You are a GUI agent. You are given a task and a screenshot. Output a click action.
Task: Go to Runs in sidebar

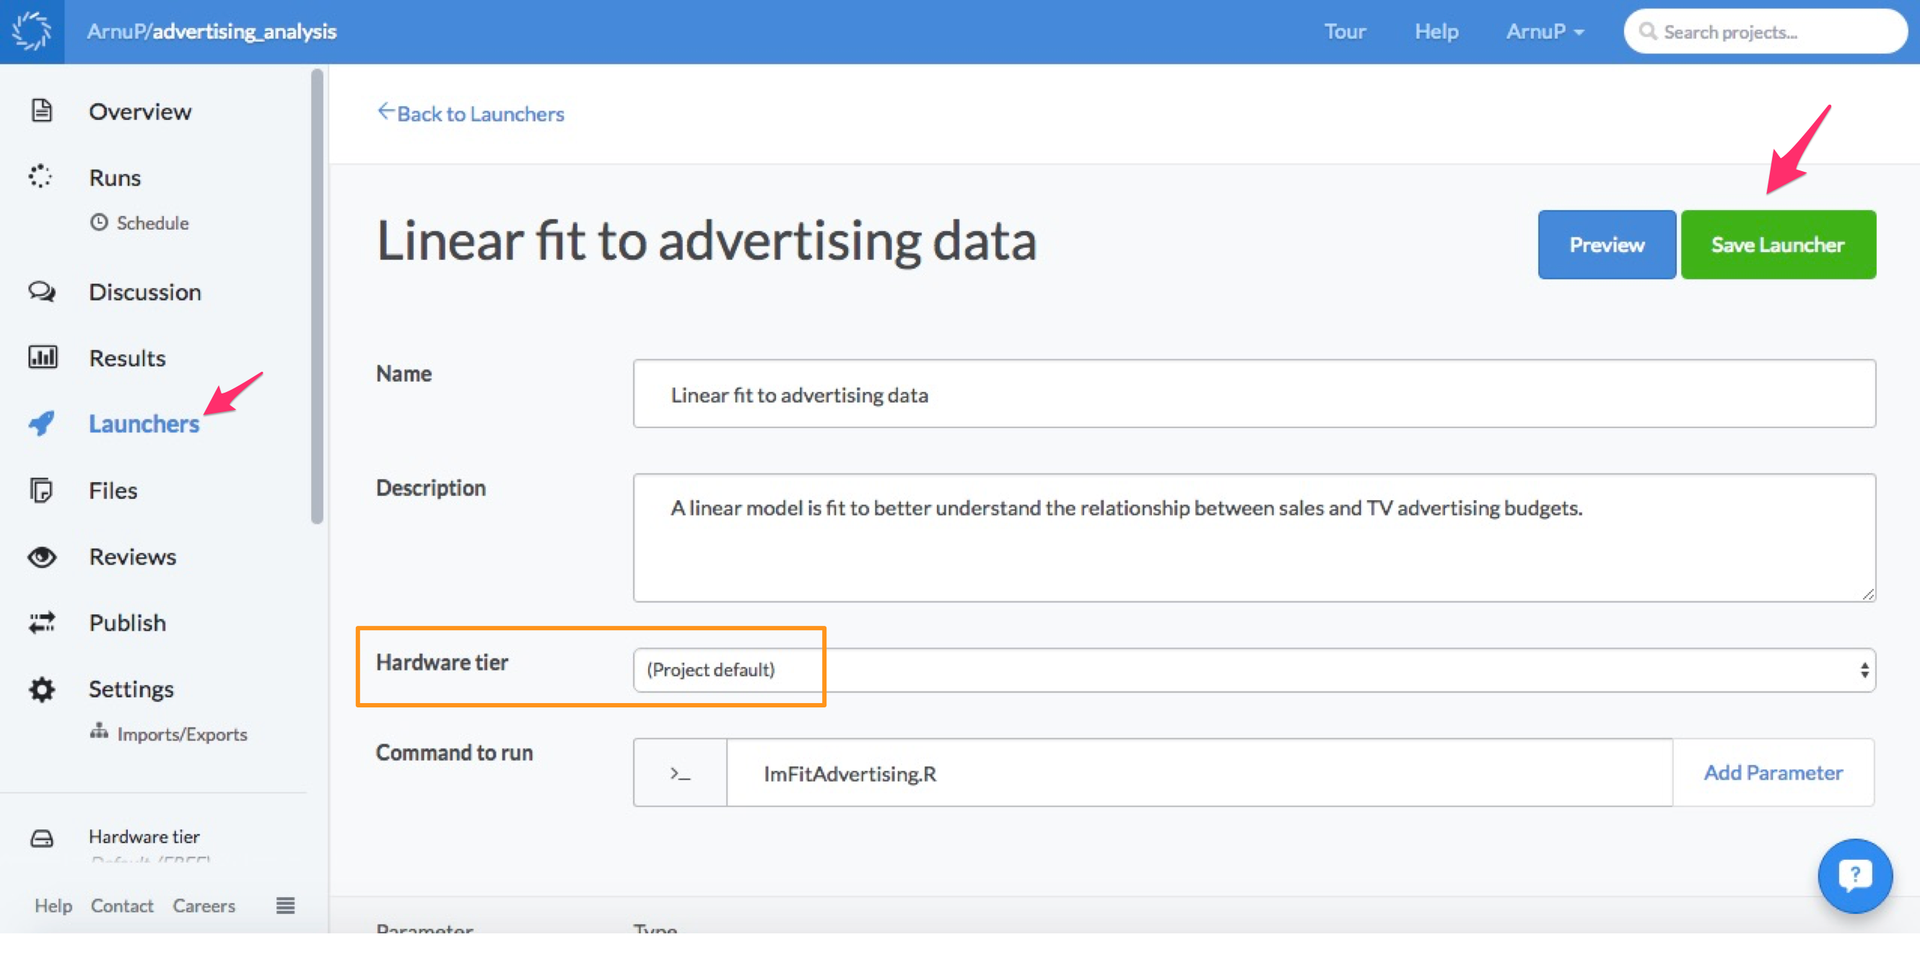click(115, 178)
